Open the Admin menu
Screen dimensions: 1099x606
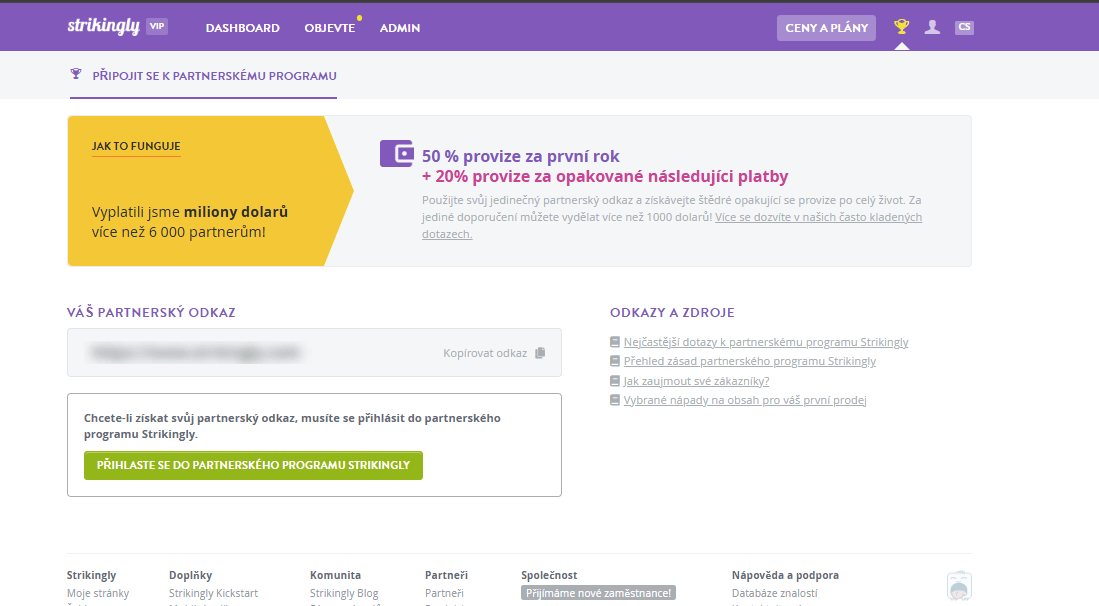pos(400,28)
